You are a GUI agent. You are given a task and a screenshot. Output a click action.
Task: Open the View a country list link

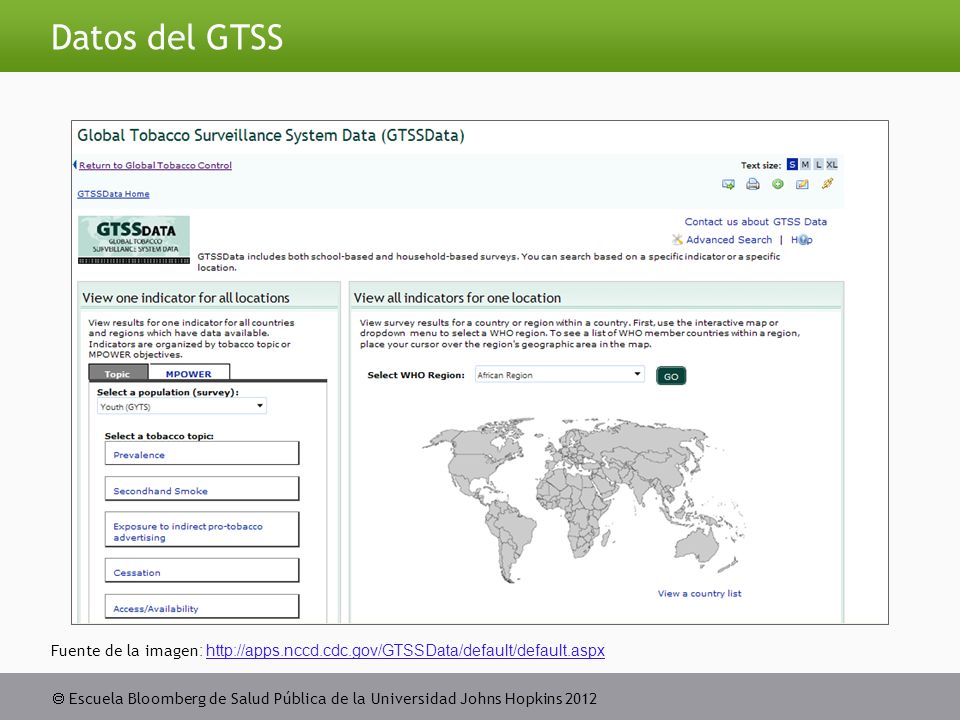coord(699,593)
